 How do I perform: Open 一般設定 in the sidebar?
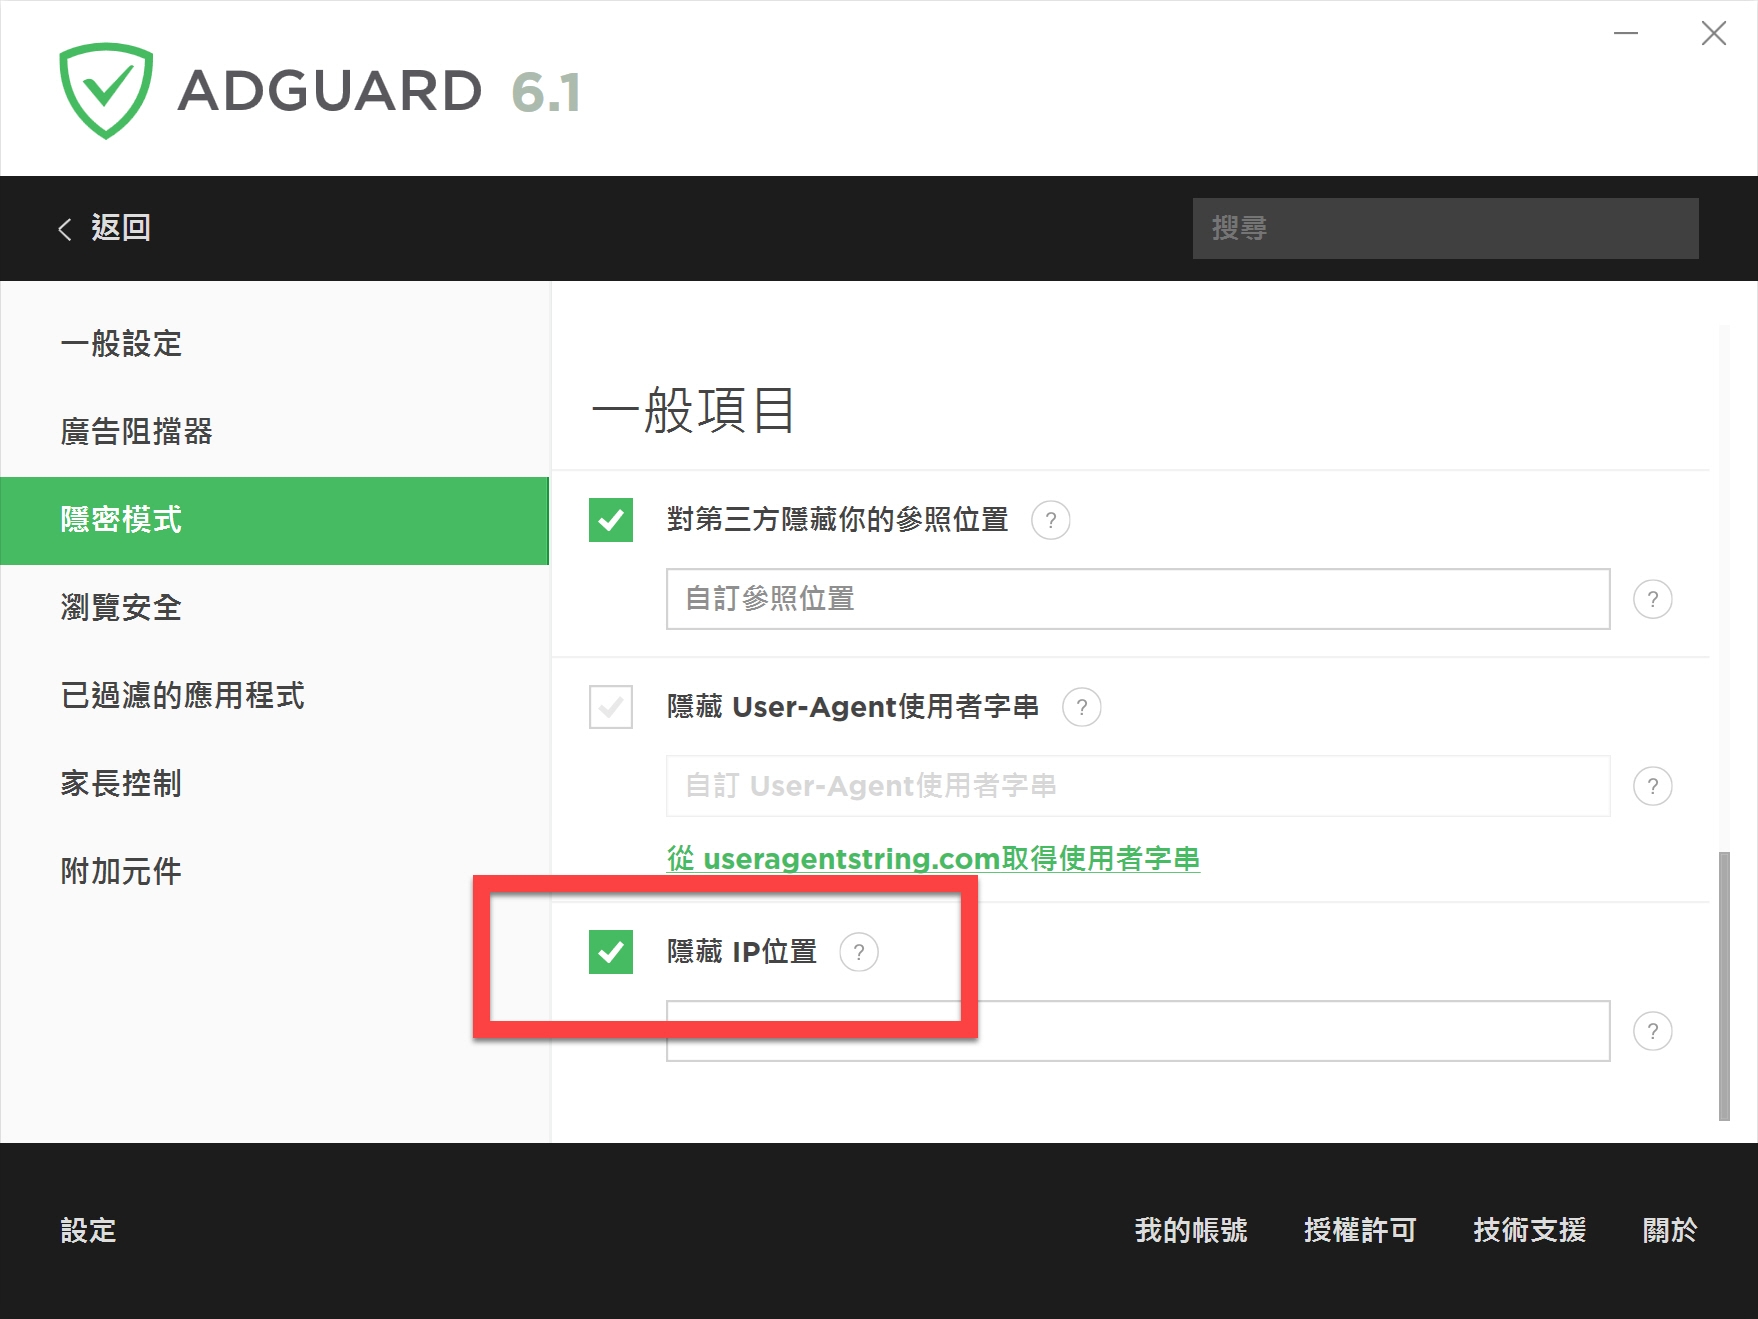(275, 344)
